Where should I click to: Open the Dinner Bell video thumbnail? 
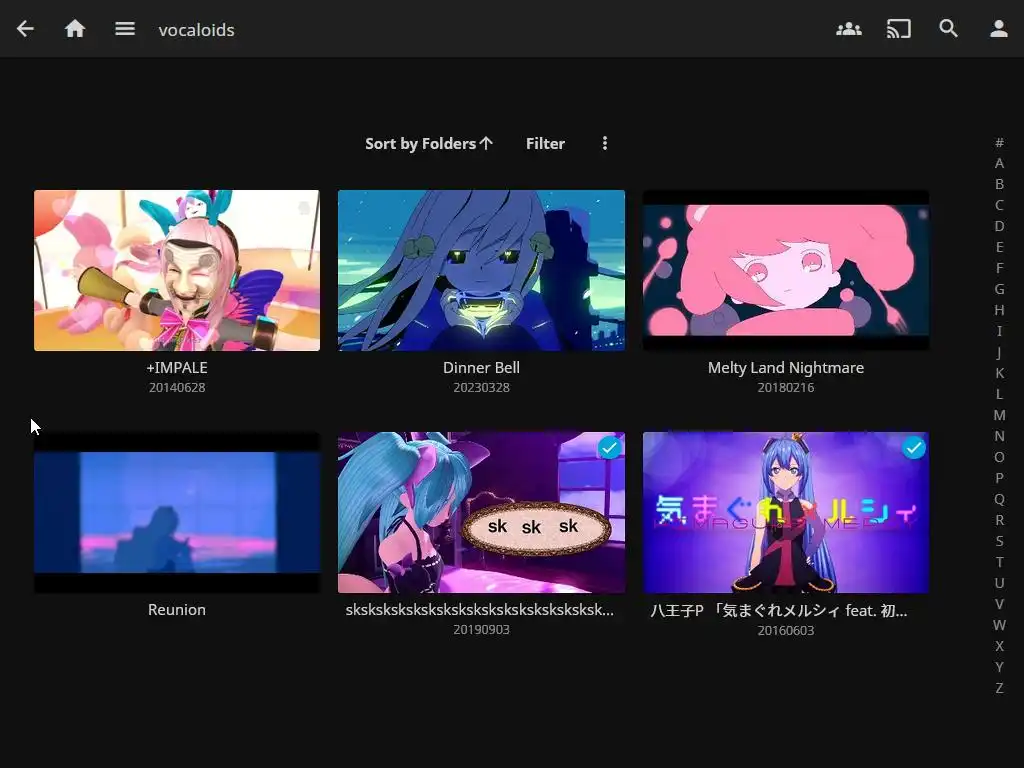pyautogui.click(x=481, y=270)
